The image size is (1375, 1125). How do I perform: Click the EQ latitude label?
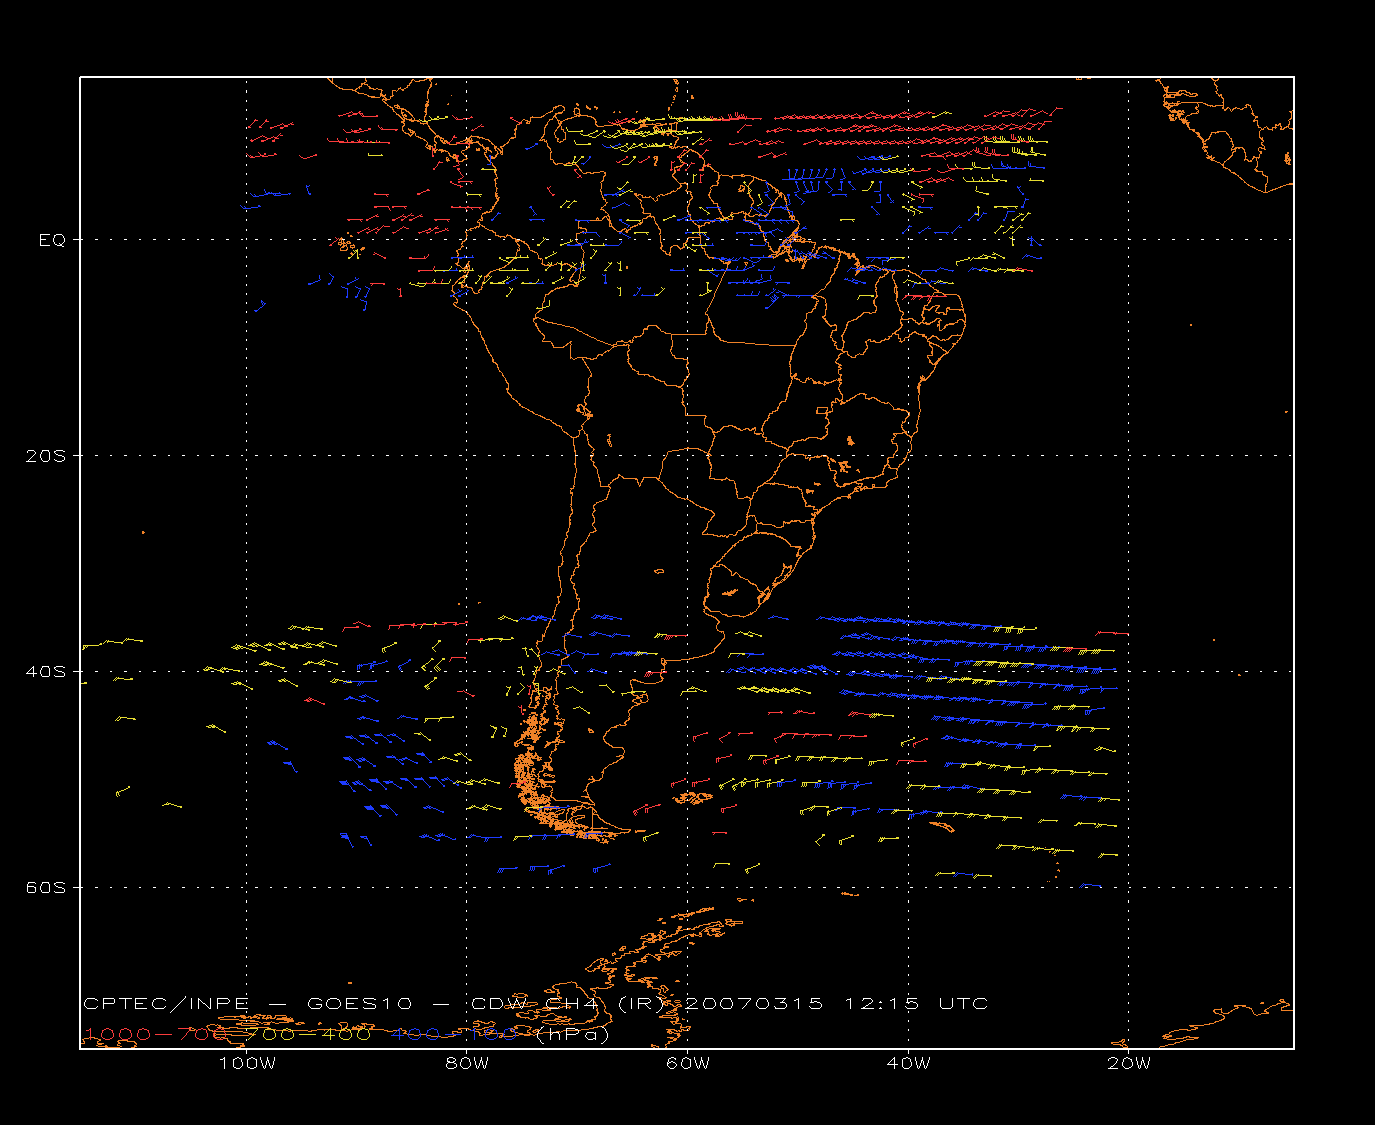coord(51,240)
